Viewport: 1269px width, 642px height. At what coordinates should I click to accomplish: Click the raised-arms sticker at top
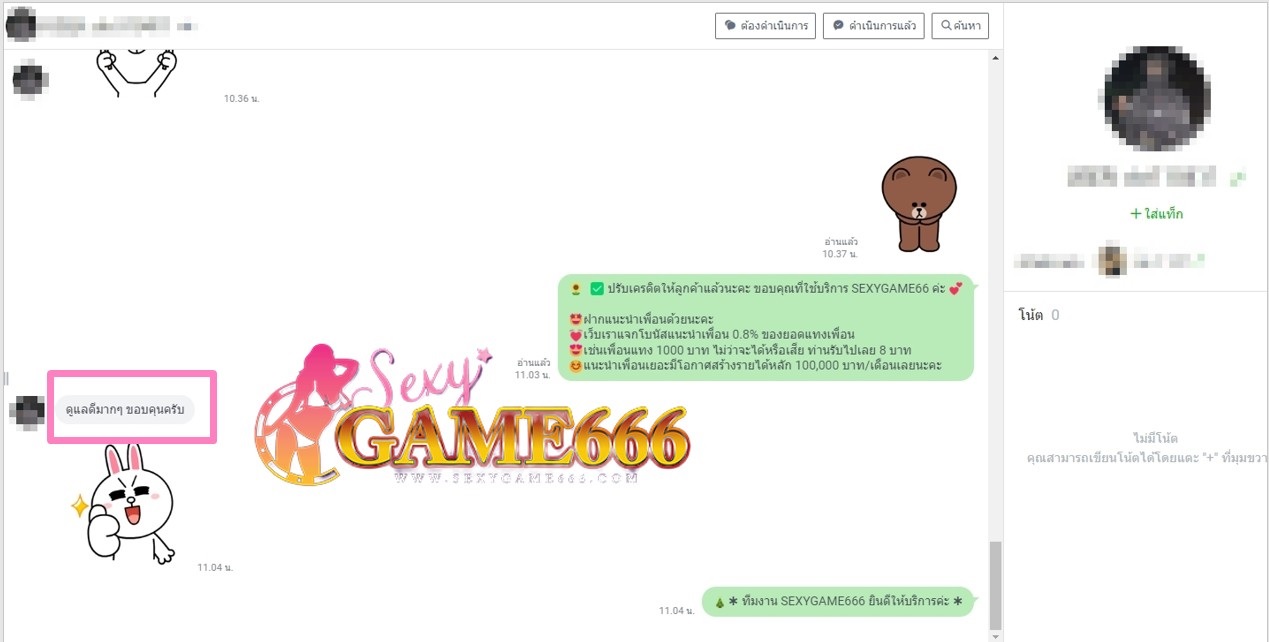coord(136,72)
